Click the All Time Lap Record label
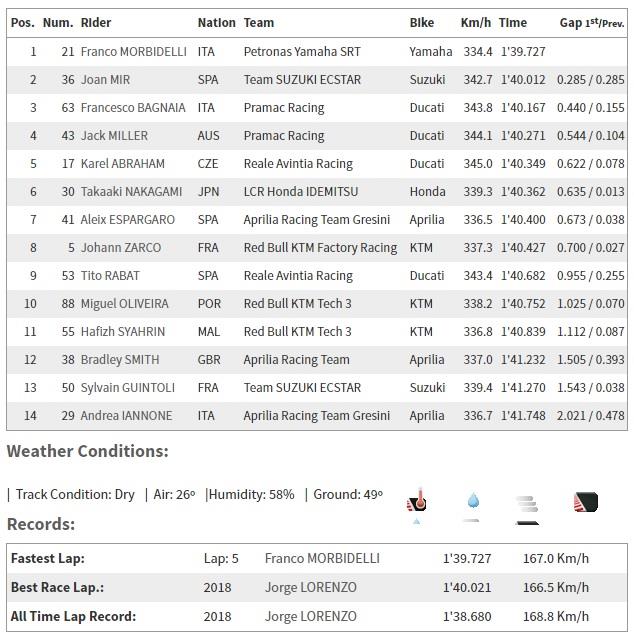The width and height of the screenshot is (634, 640). (x=73, y=616)
